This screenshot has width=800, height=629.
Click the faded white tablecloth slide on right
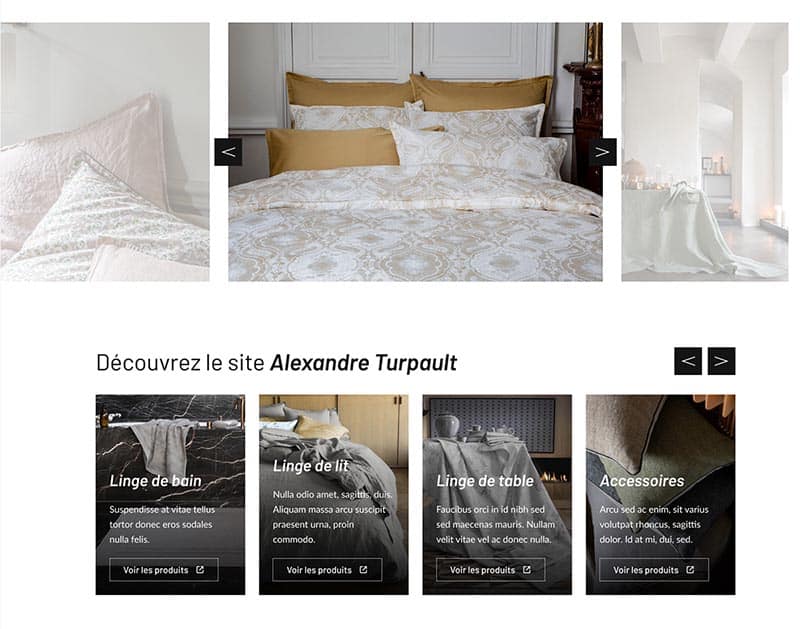point(705,152)
